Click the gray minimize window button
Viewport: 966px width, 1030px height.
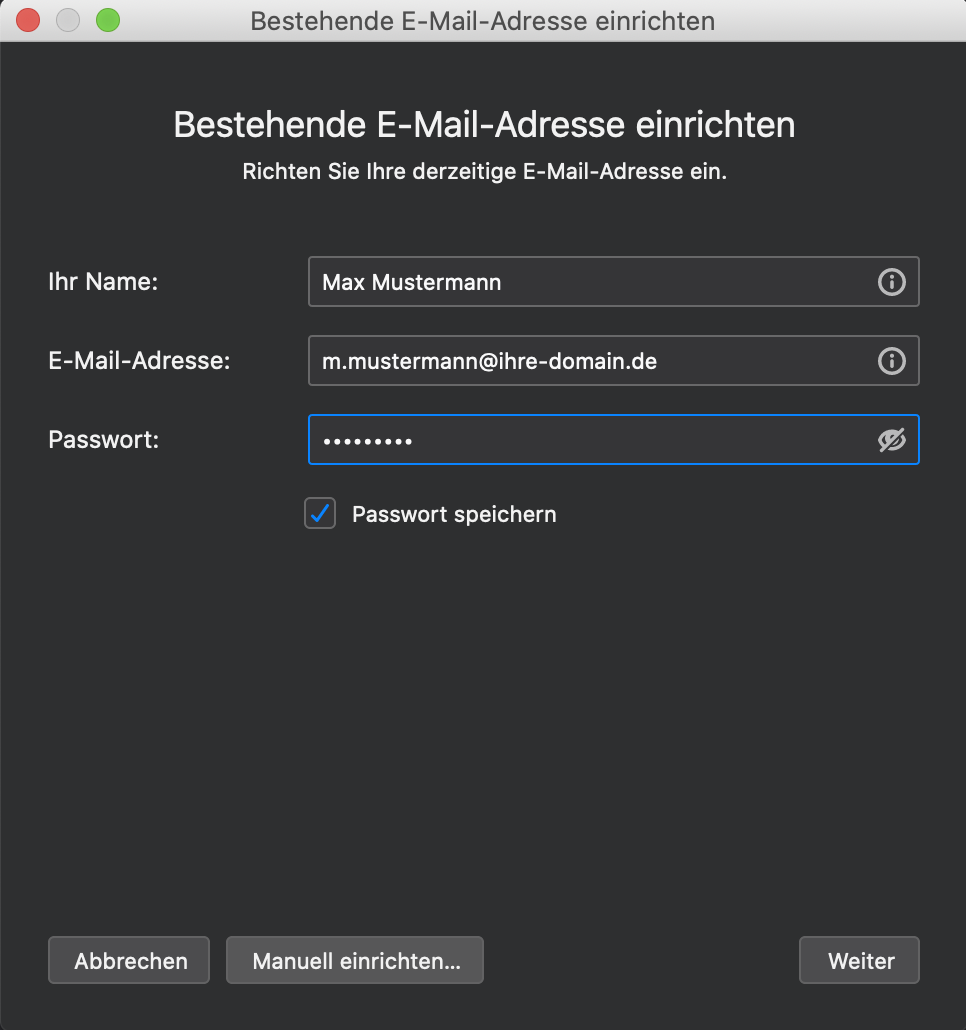point(68,20)
